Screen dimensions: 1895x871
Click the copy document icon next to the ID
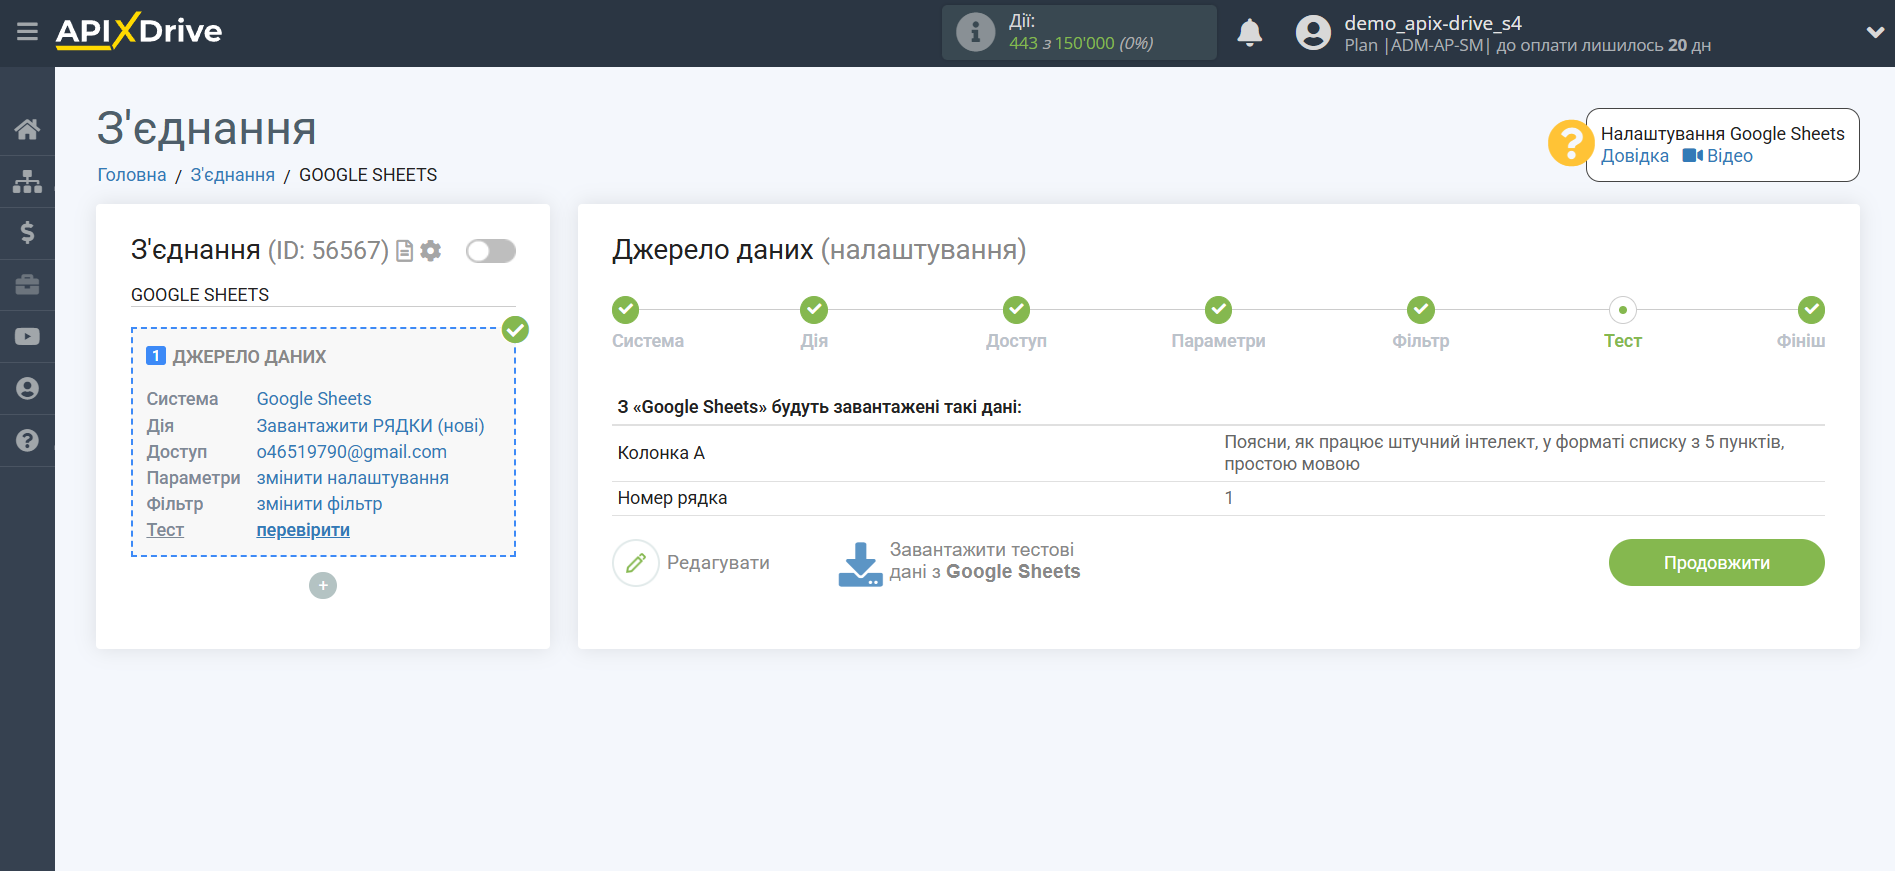pyautogui.click(x=405, y=251)
